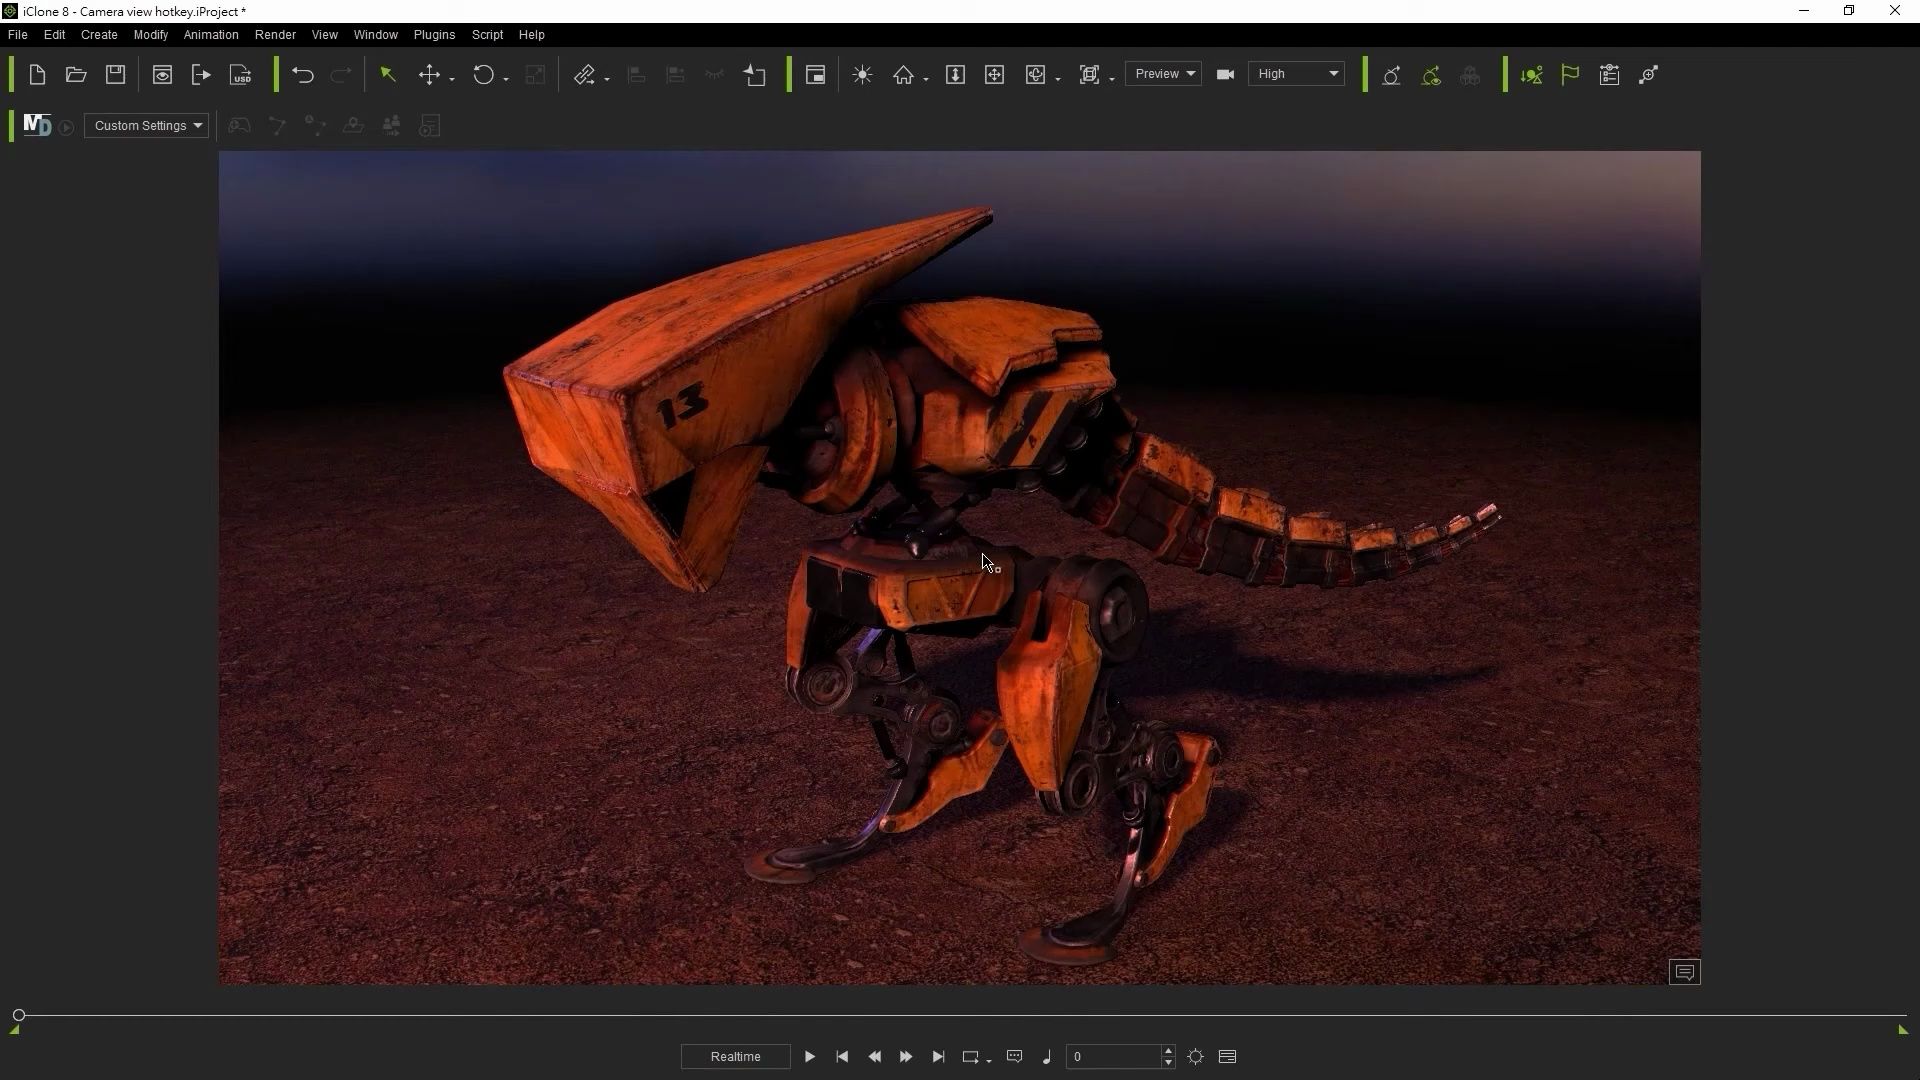Toggle the green eye path visibility icon
This screenshot has height=1080, width=1920.
point(1431,75)
